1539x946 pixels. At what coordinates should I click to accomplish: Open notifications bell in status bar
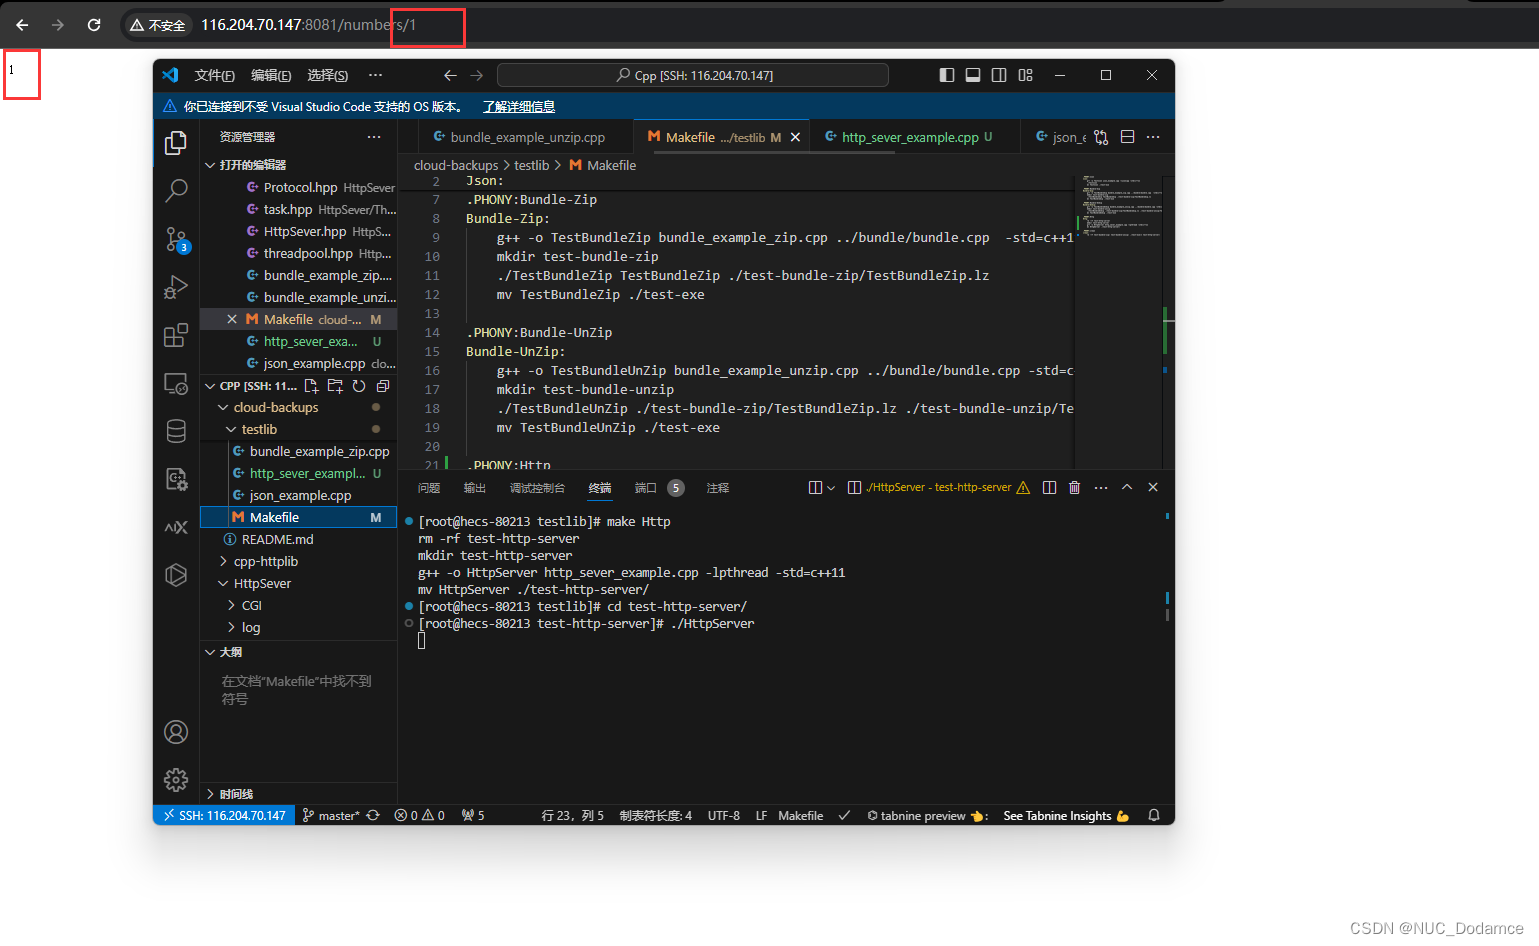pos(1154,815)
